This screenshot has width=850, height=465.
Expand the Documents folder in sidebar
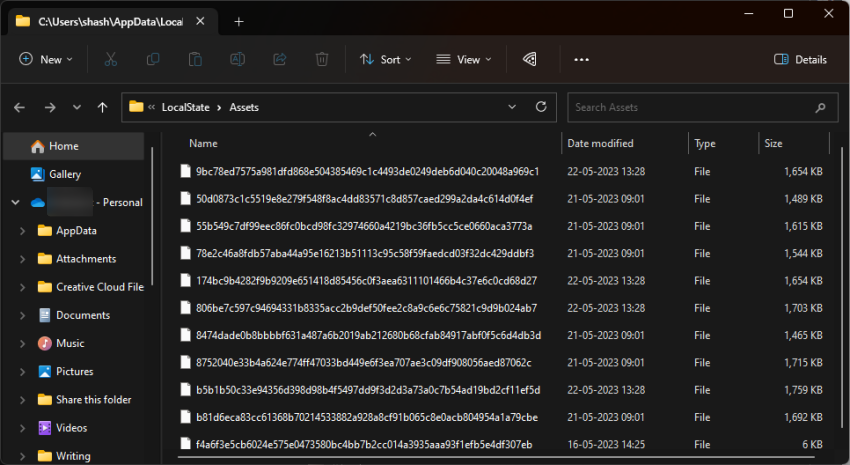point(22,315)
